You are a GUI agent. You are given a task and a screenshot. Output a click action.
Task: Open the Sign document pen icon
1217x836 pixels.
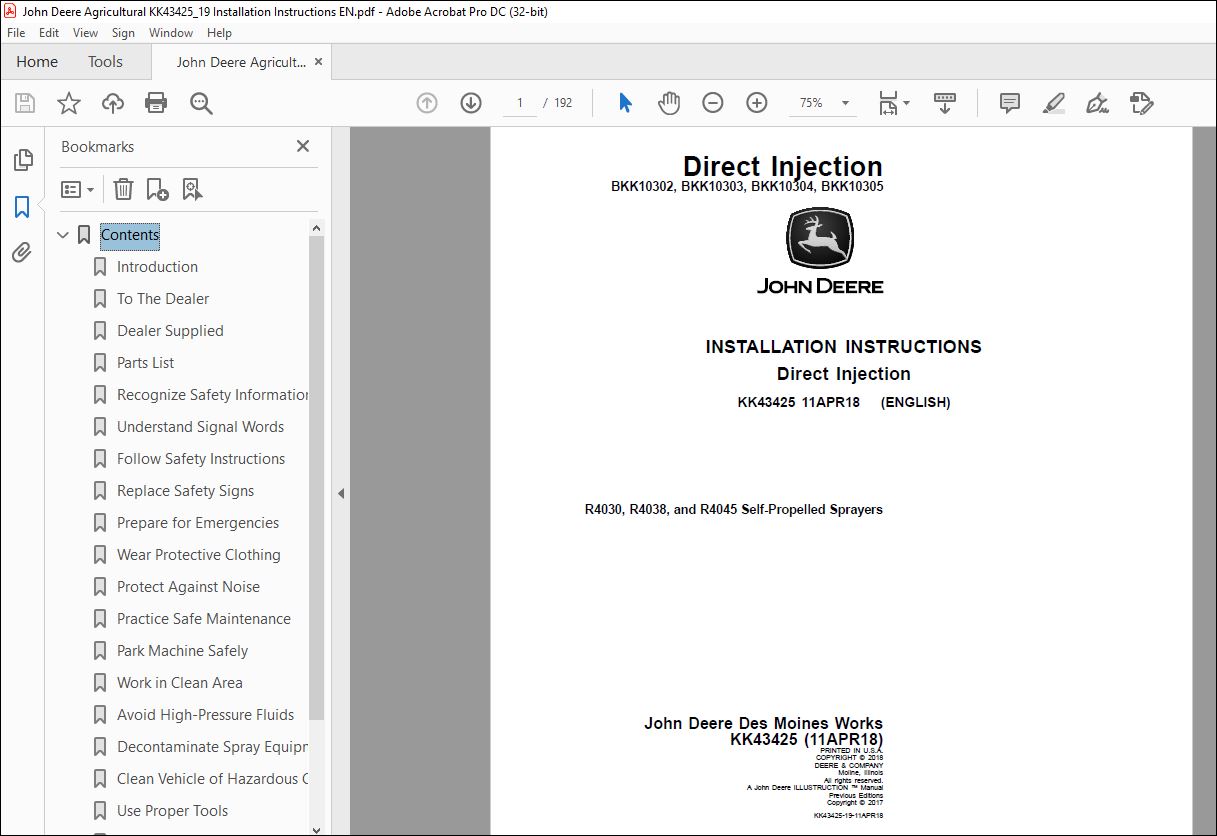[x=1097, y=103]
